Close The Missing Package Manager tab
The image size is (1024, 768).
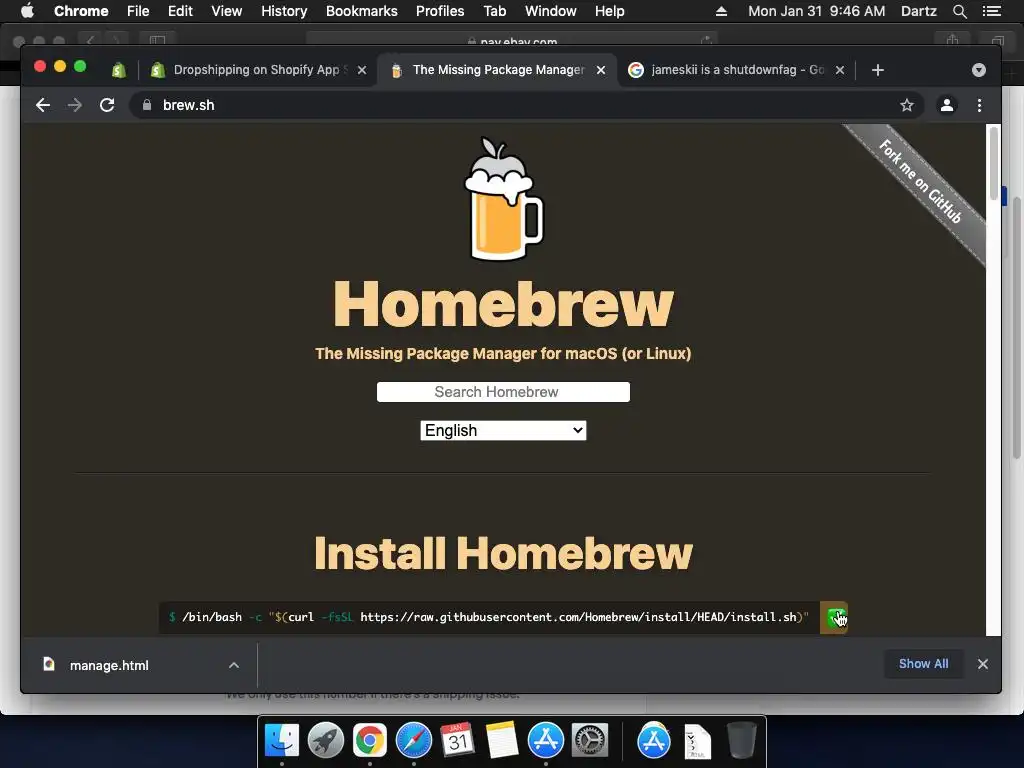tap(601, 70)
